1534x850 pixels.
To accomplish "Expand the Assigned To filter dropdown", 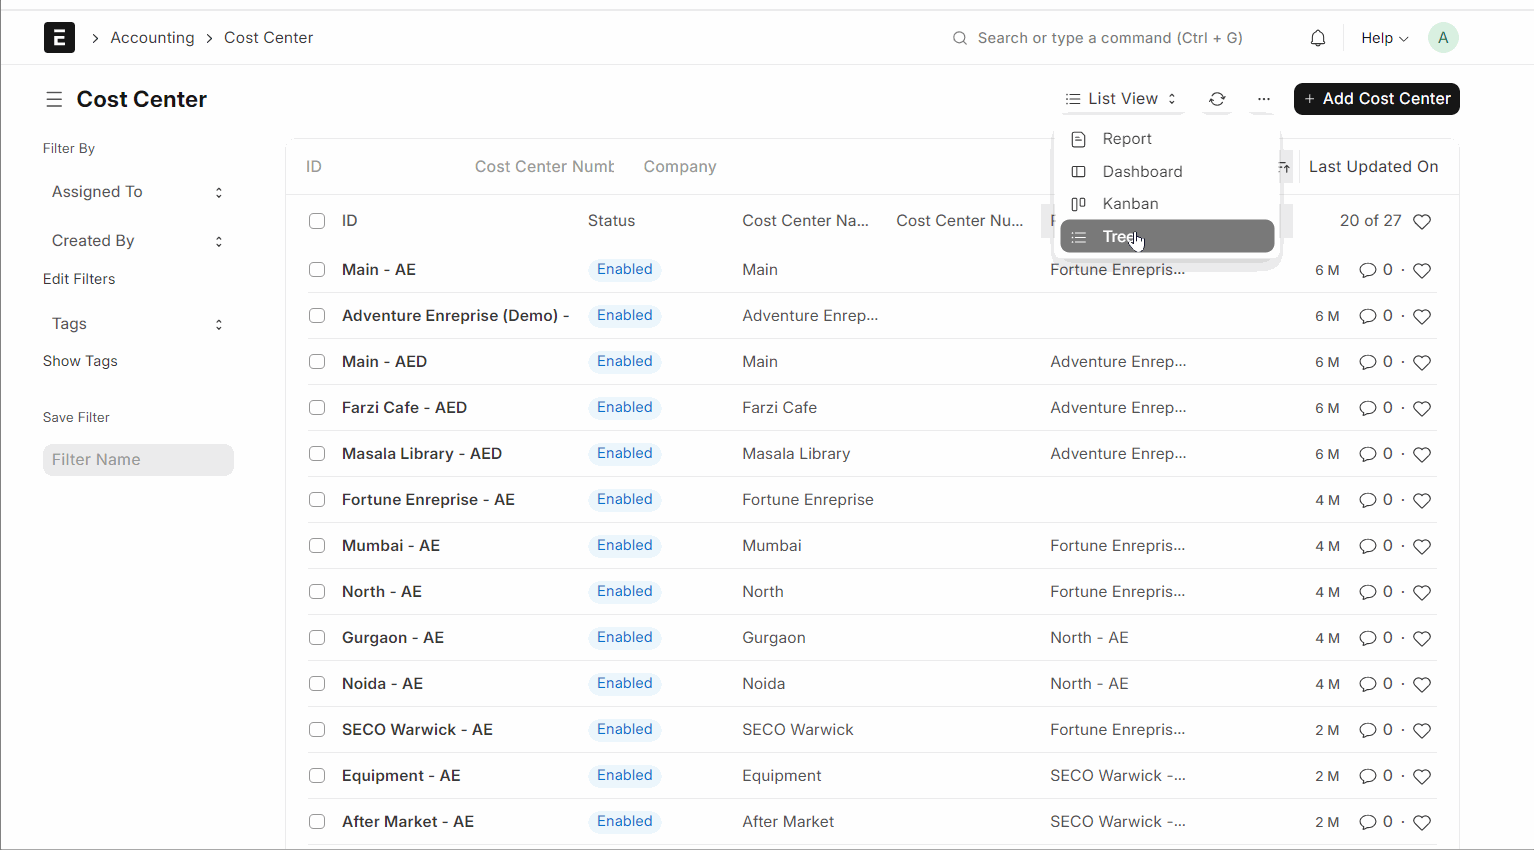I will (137, 192).
